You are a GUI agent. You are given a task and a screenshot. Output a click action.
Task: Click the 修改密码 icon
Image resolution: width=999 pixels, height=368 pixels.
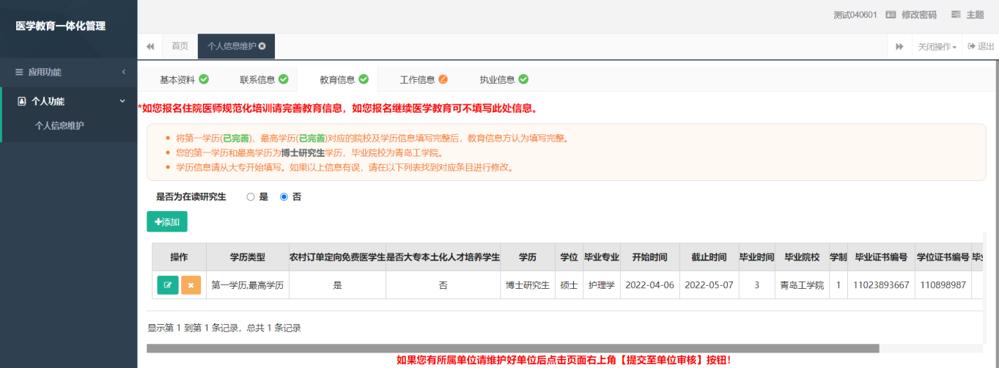pos(891,15)
